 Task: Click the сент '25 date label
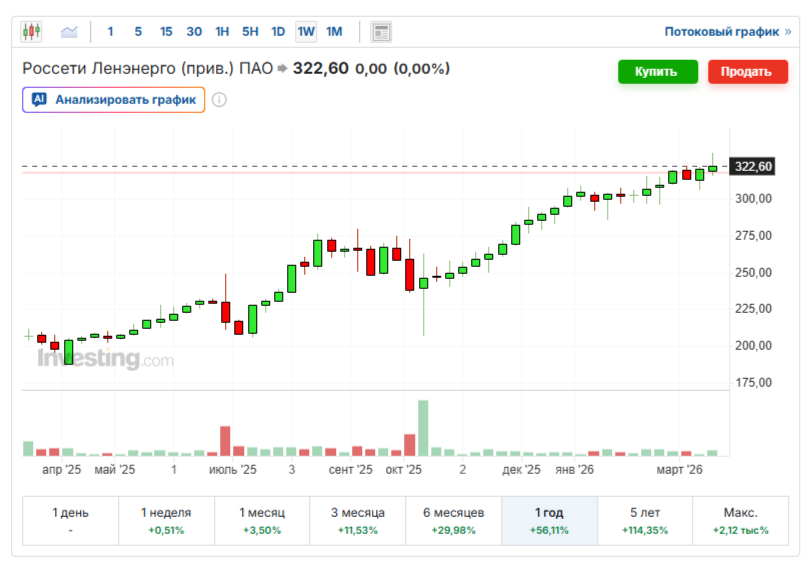350,470
